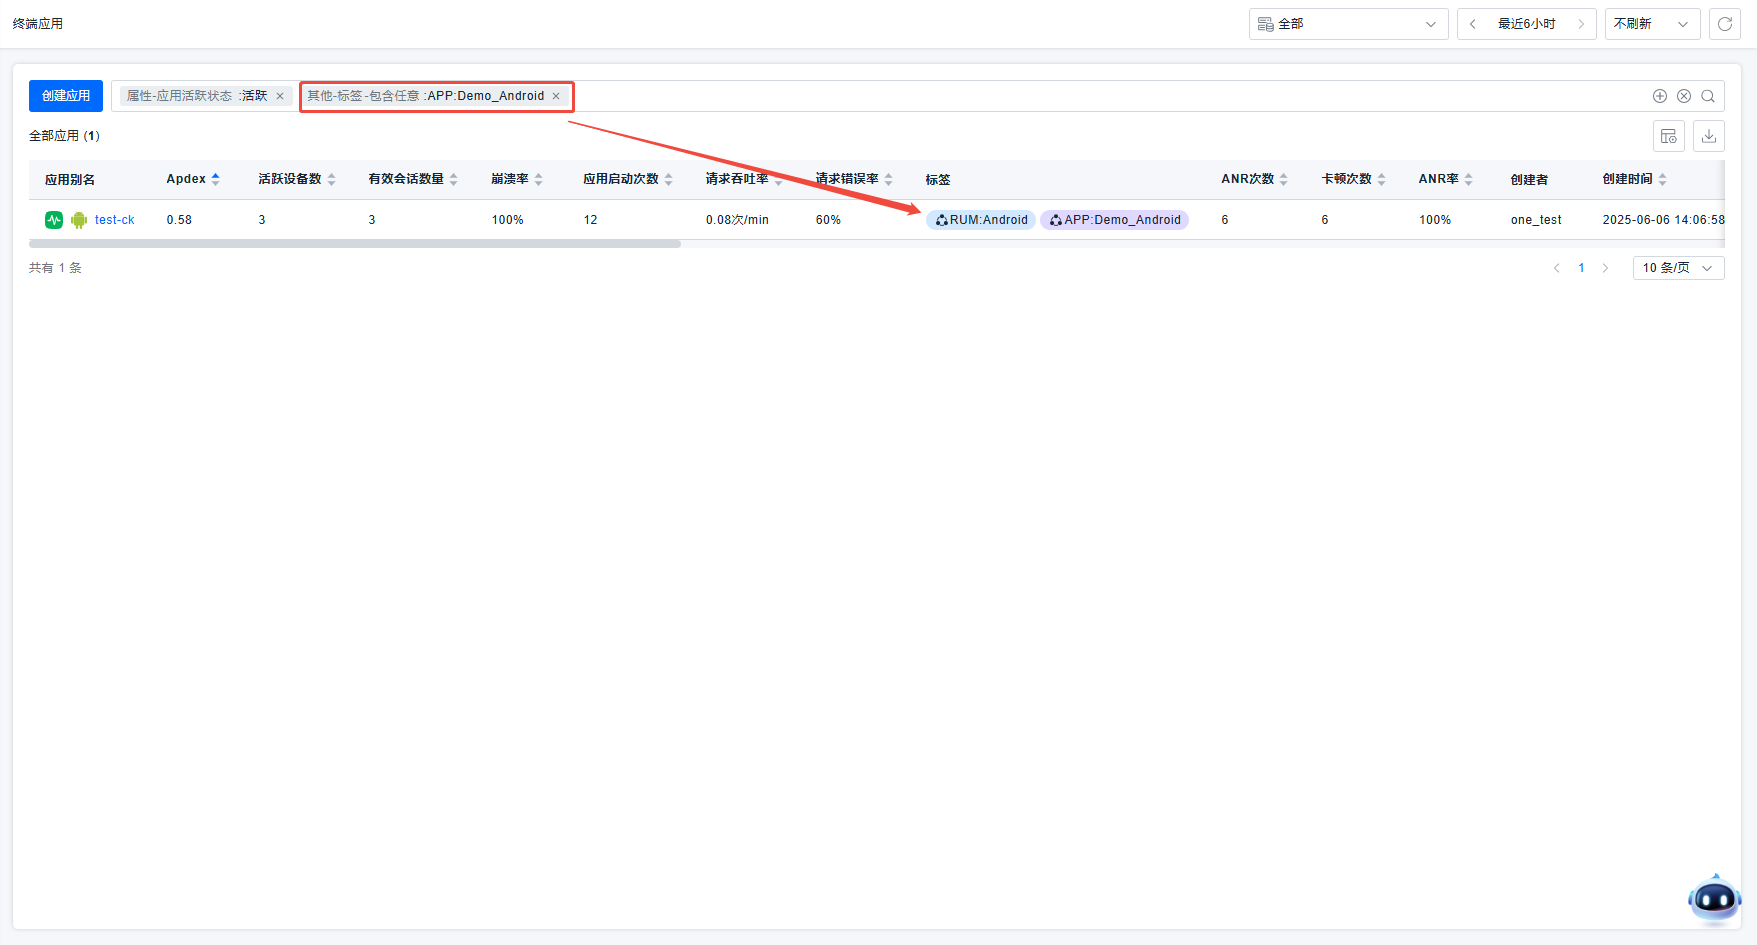This screenshot has height=945, width=1757.
Task: Open the 10 条/页 page size dropdown
Action: [x=1677, y=268]
